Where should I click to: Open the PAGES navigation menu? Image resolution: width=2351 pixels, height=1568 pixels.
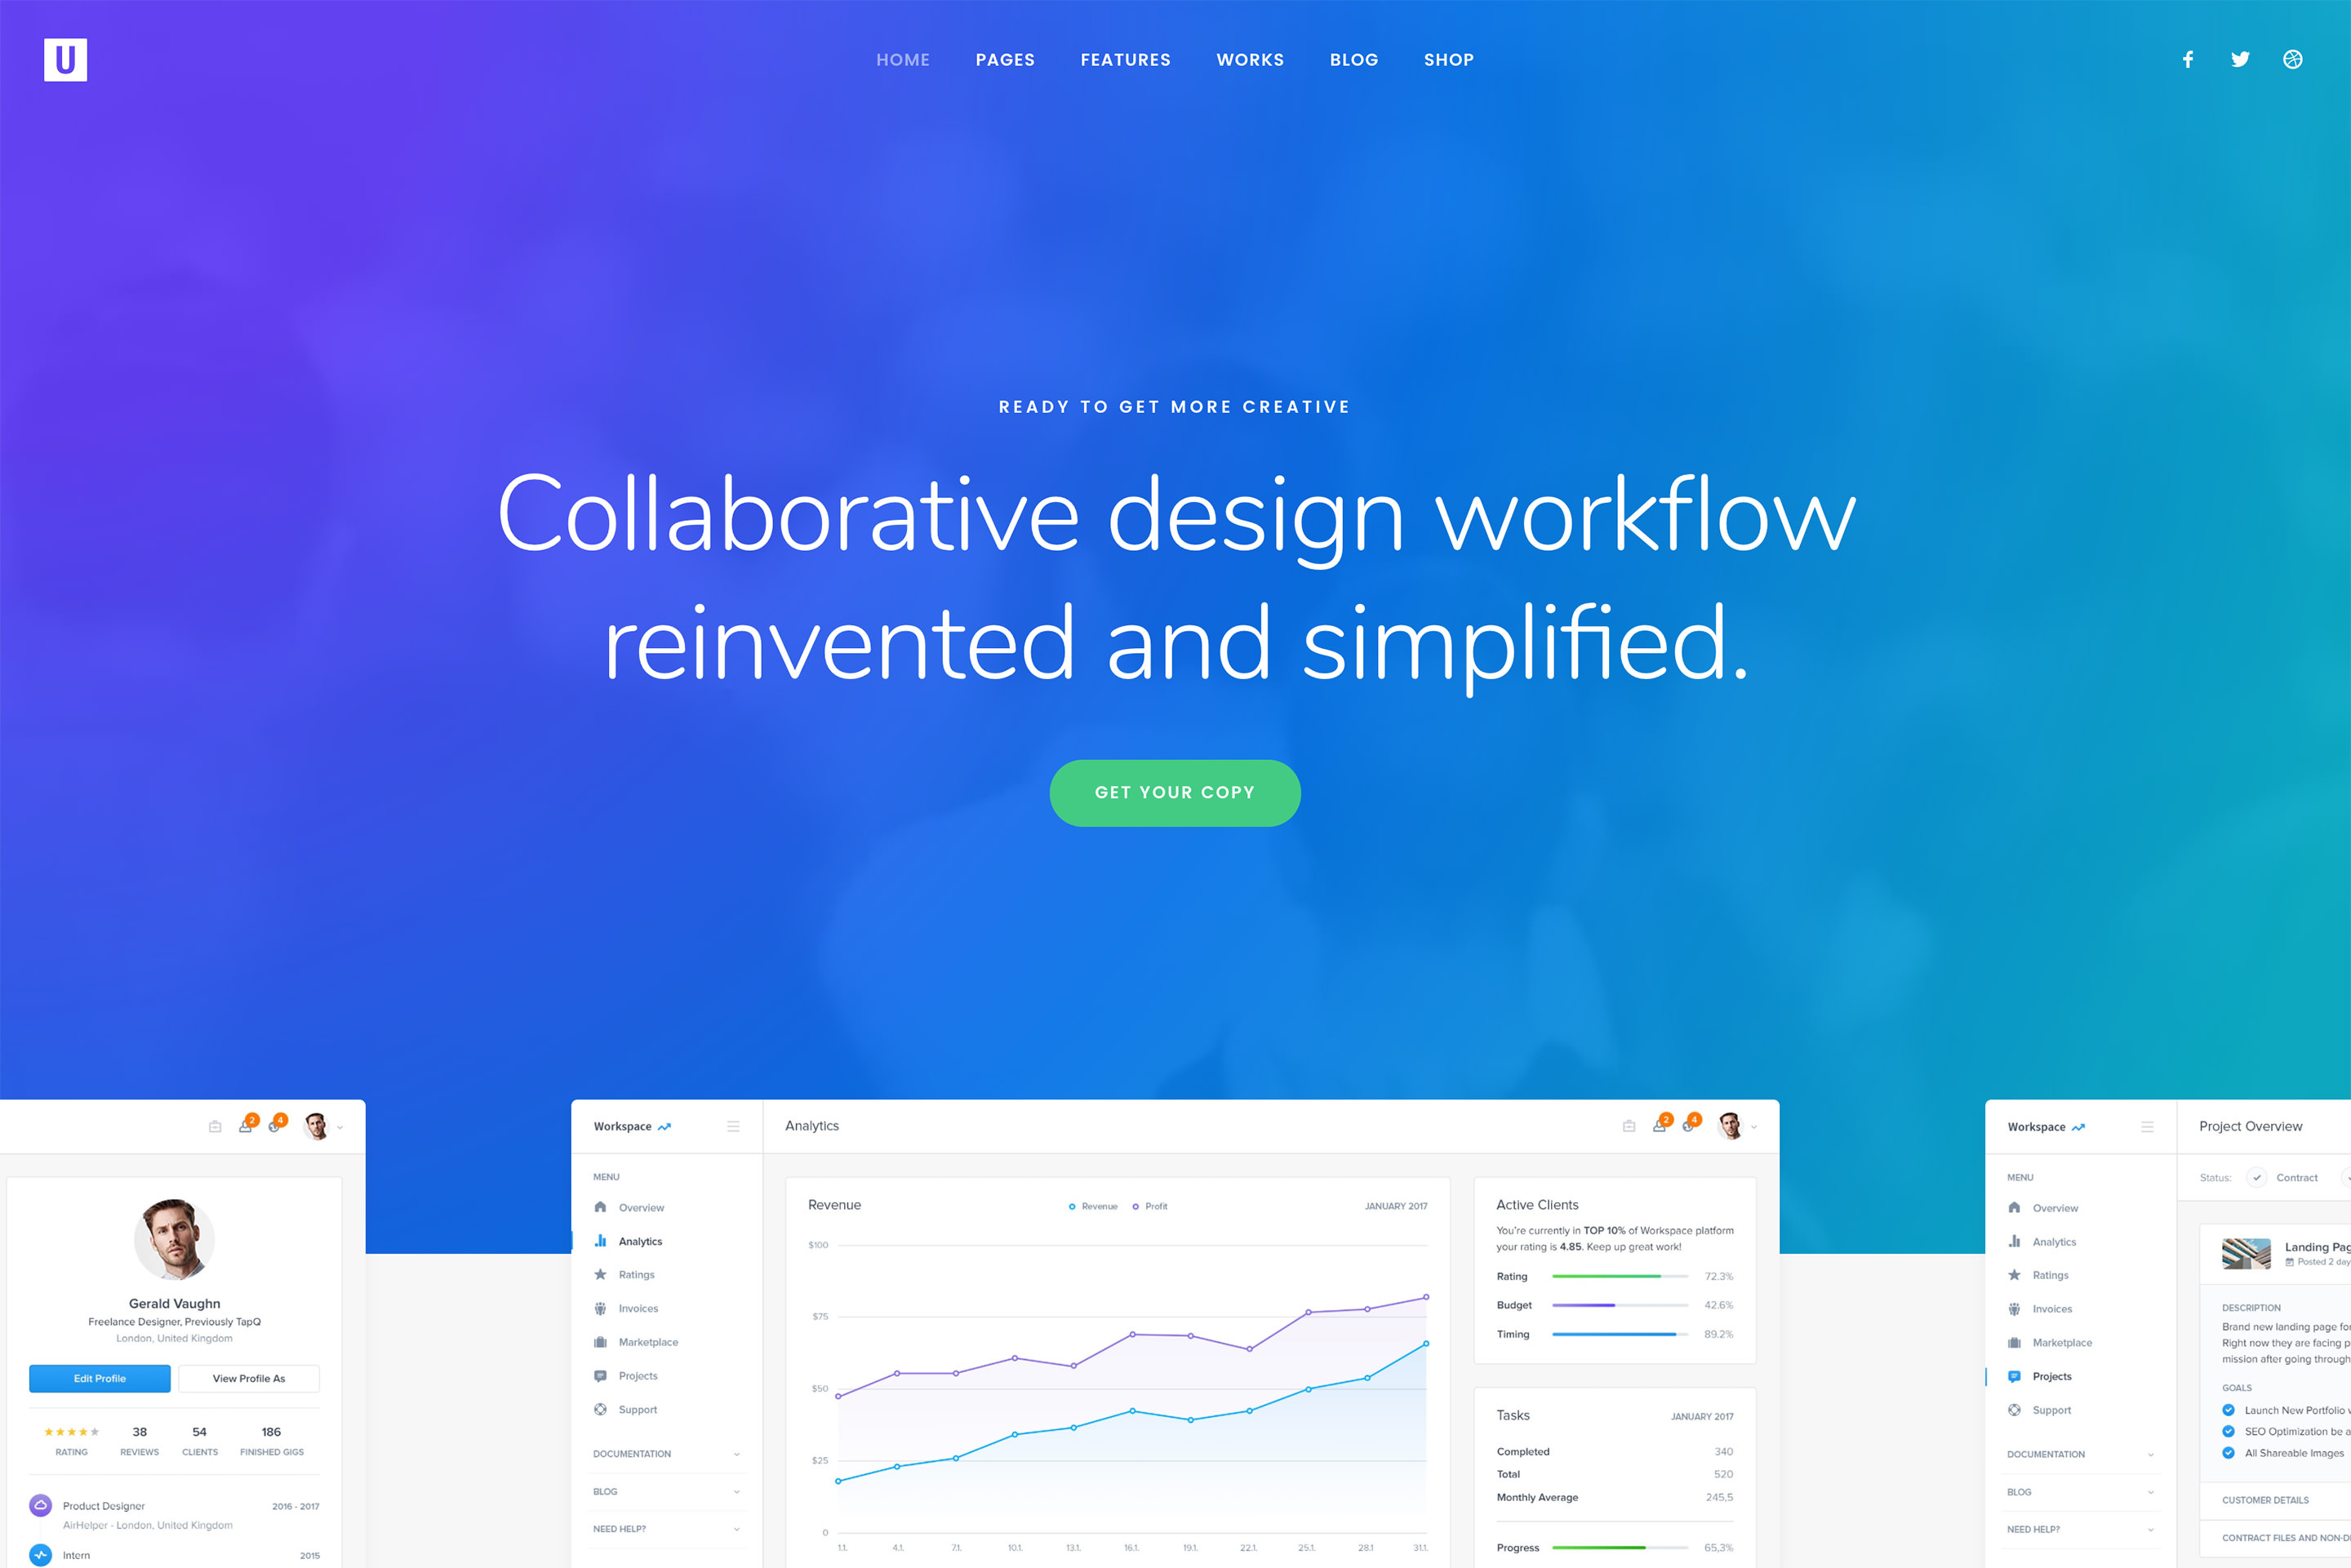coord(1004,60)
